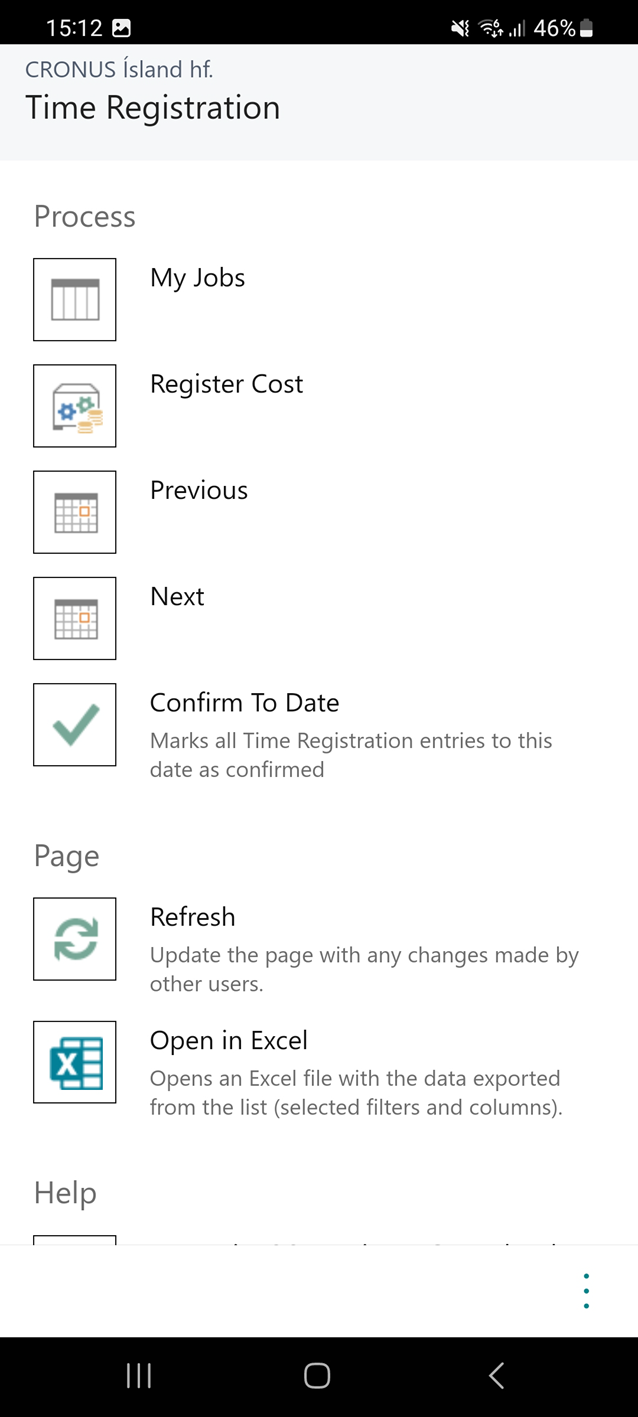Tap the Next calendar icon
Screen dimensions: 638x1417
coord(75,618)
